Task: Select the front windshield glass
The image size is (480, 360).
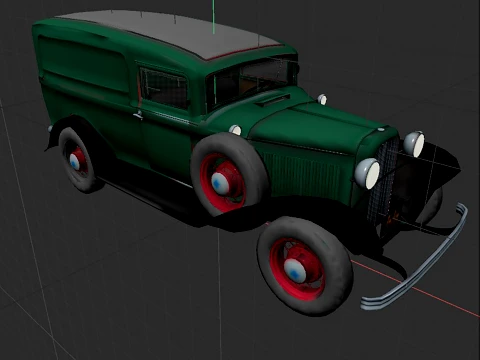Action: 247,83
